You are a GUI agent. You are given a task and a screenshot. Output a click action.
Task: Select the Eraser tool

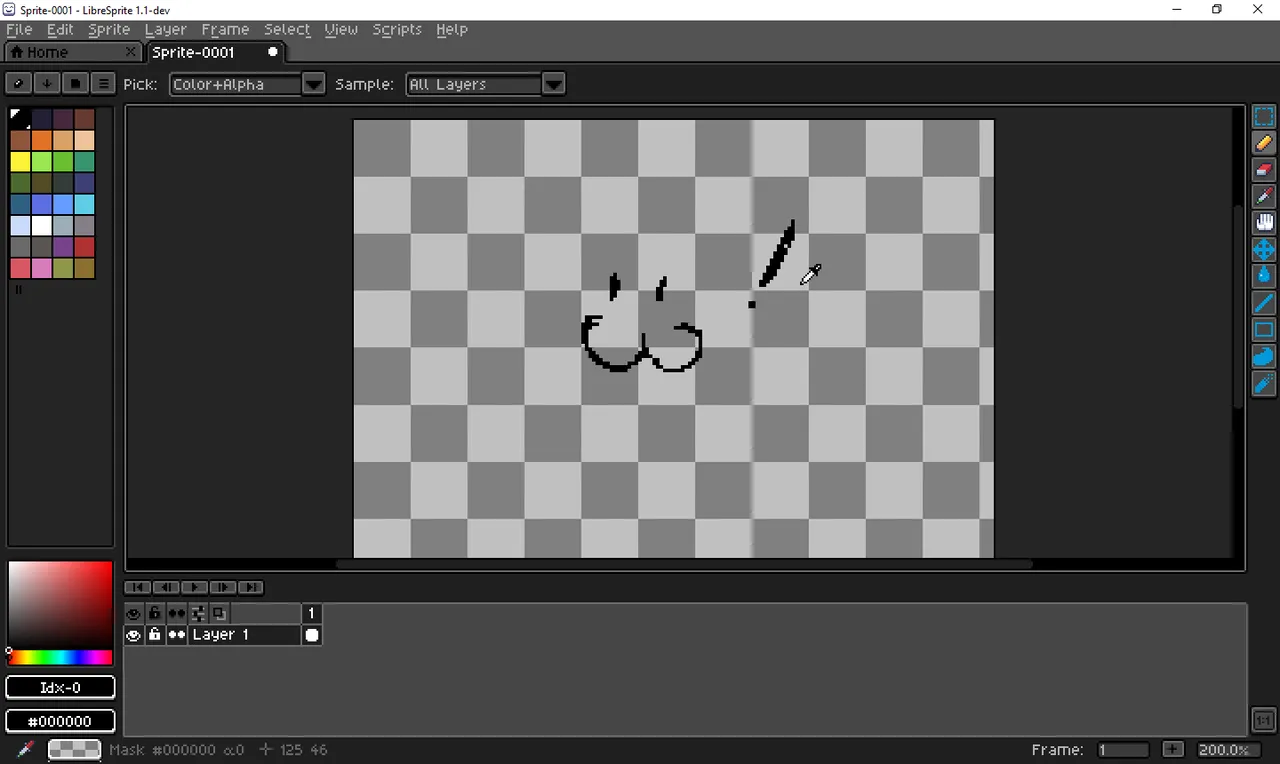1264,170
